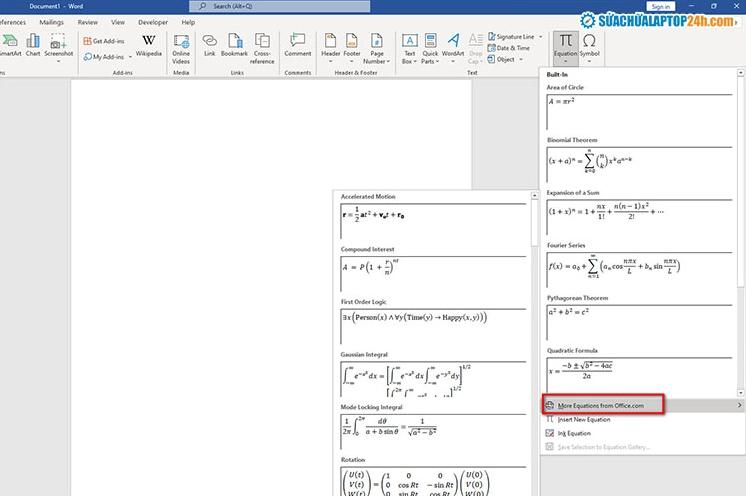Pick the Compound Interest equation
This screenshot has height=496, width=746.
coord(433,274)
